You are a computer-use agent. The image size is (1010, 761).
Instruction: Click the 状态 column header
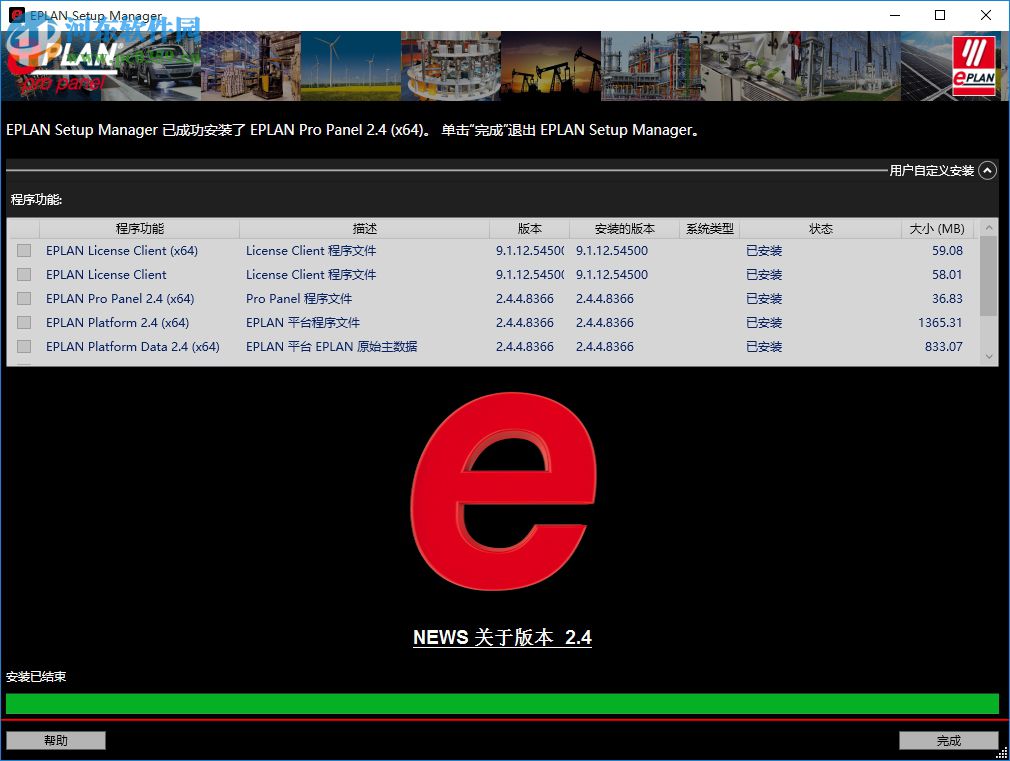click(820, 228)
